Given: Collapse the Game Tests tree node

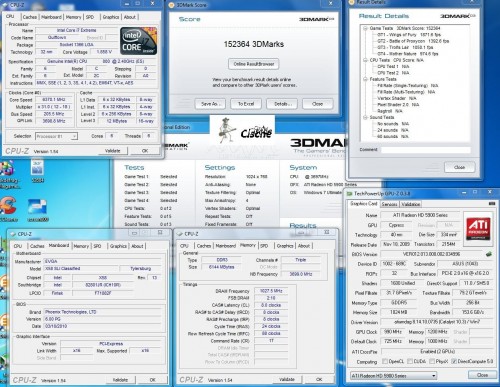Looking at the screenshot, I should [x=365, y=28].
